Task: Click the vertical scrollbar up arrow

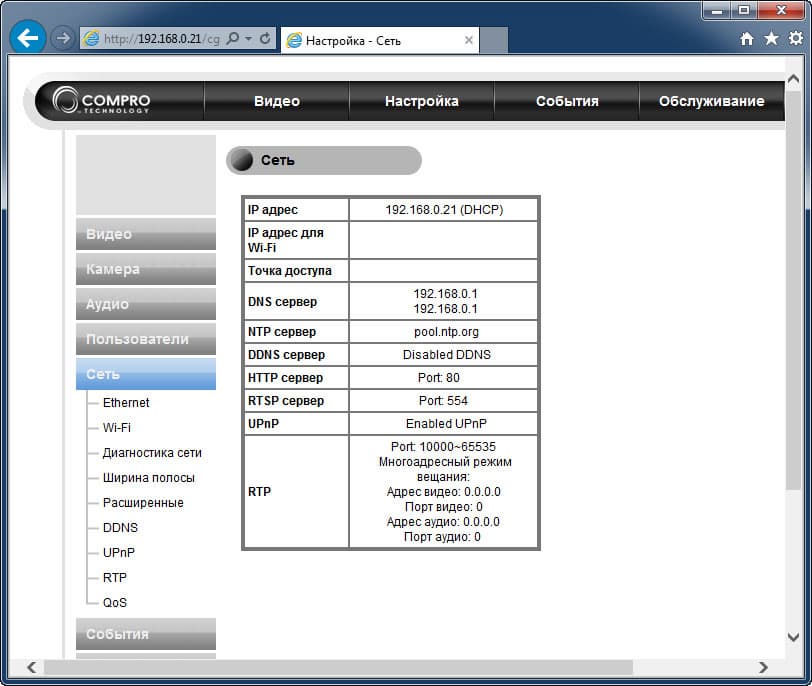Action: pyautogui.click(x=793, y=79)
